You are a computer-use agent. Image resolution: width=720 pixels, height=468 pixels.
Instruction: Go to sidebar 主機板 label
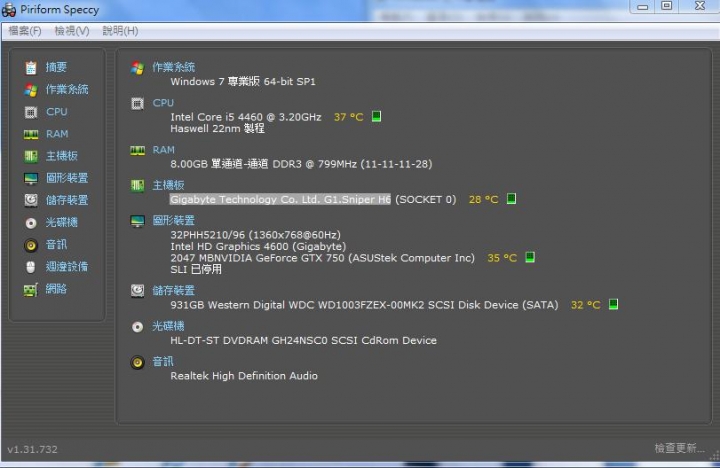click(x=62, y=156)
